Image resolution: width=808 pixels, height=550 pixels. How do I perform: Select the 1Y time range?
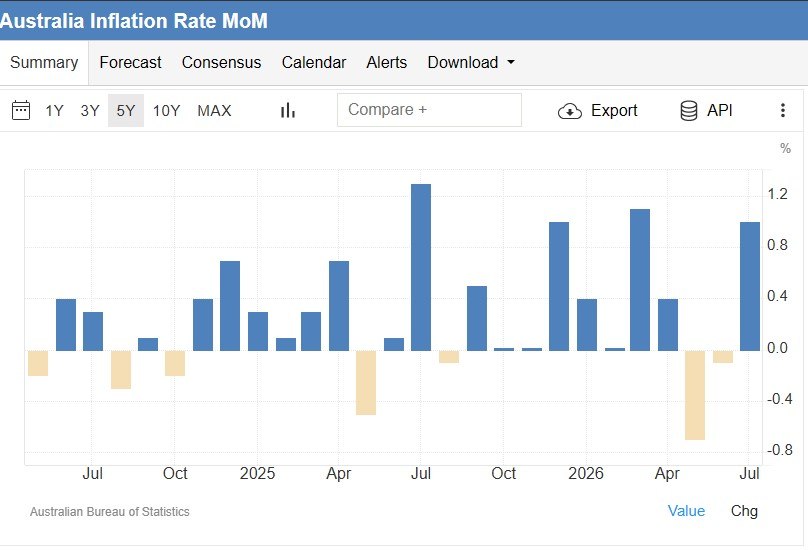click(x=54, y=111)
